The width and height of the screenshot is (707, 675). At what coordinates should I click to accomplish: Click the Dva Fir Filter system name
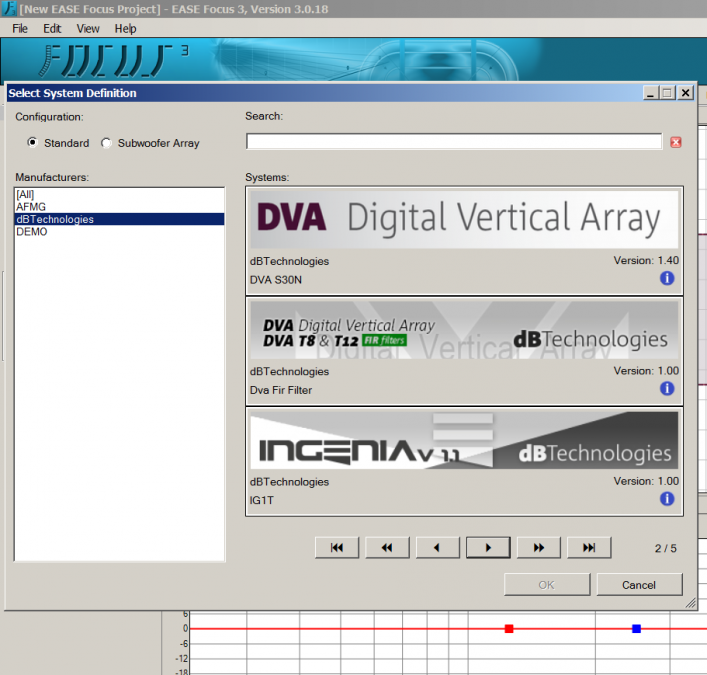281,390
